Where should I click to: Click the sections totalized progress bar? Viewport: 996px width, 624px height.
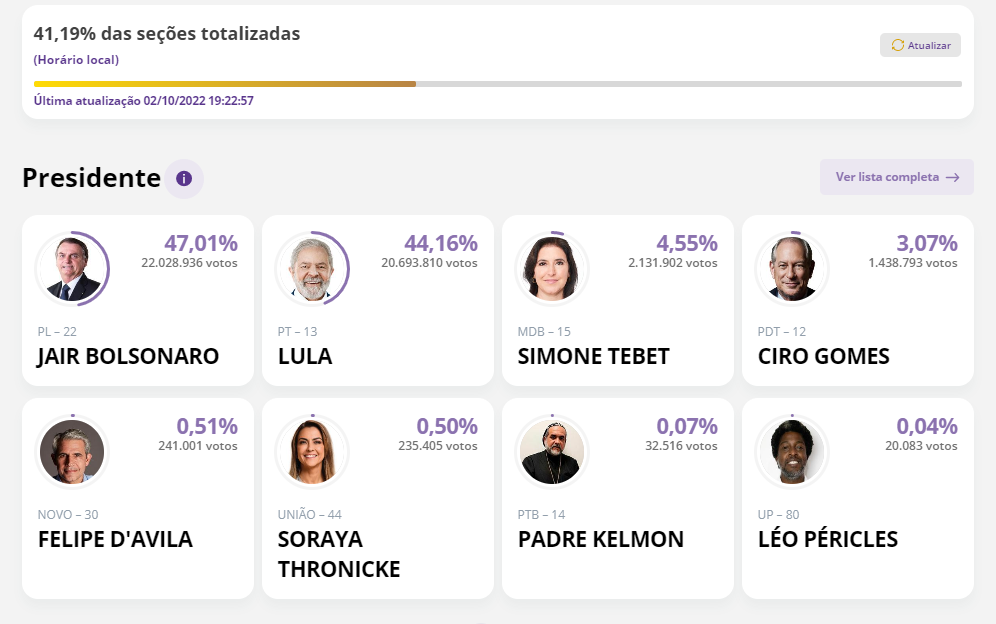point(497,84)
